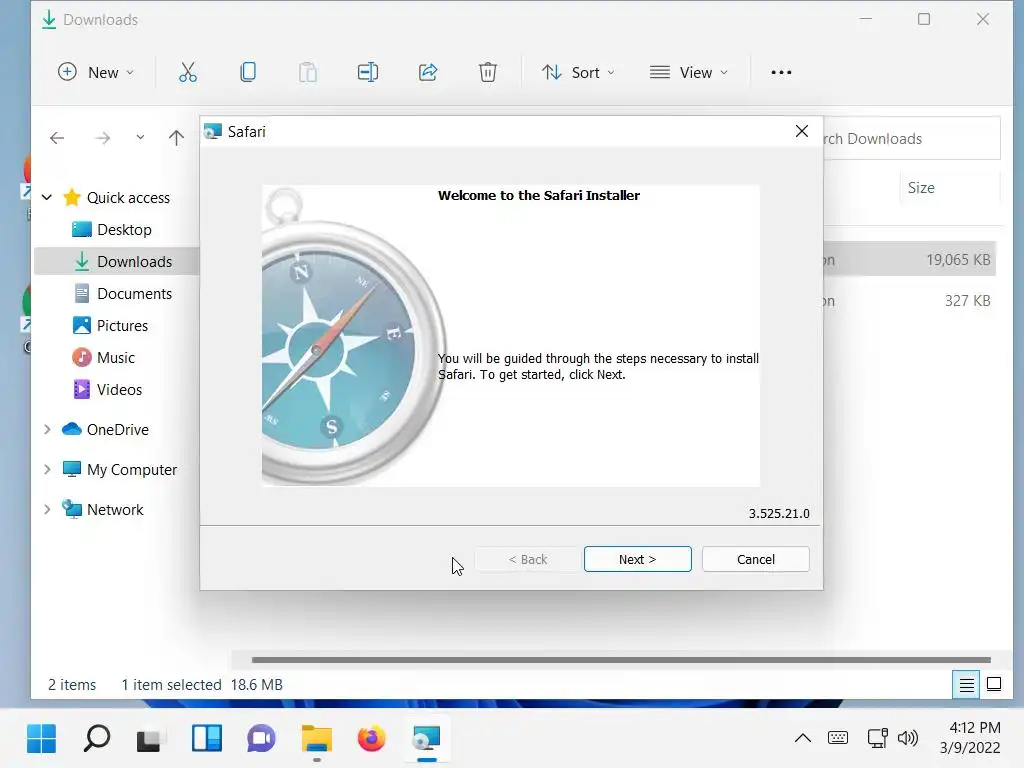The width and height of the screenshot is (1024, 768).
Task: Minimize the Downloads window
Action: (866, 19)
